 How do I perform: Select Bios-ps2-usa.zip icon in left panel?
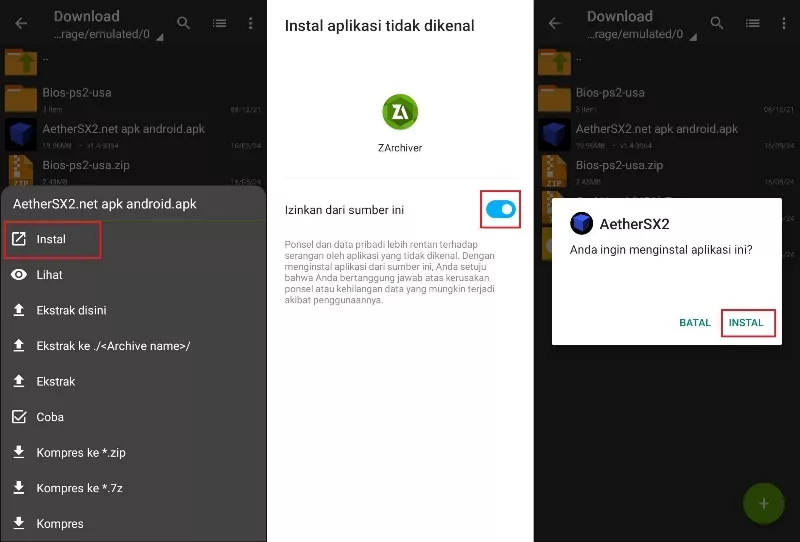click(x=21, y=170)
